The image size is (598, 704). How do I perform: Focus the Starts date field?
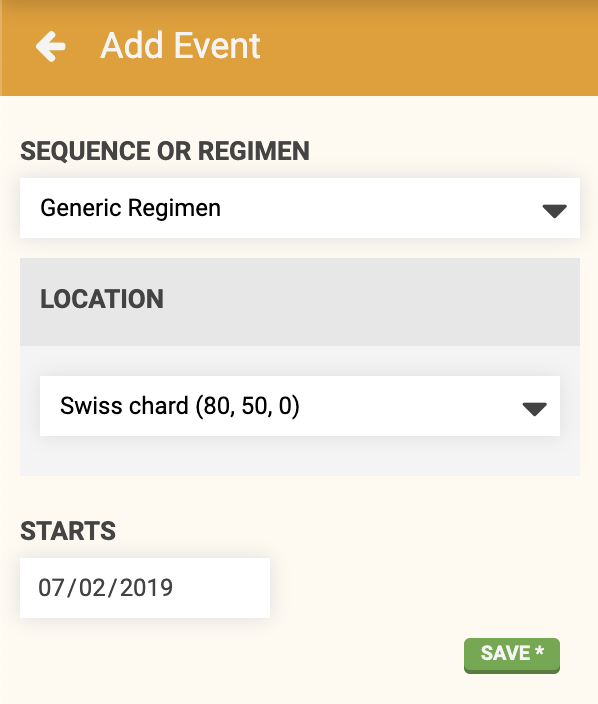click(145, 588)
